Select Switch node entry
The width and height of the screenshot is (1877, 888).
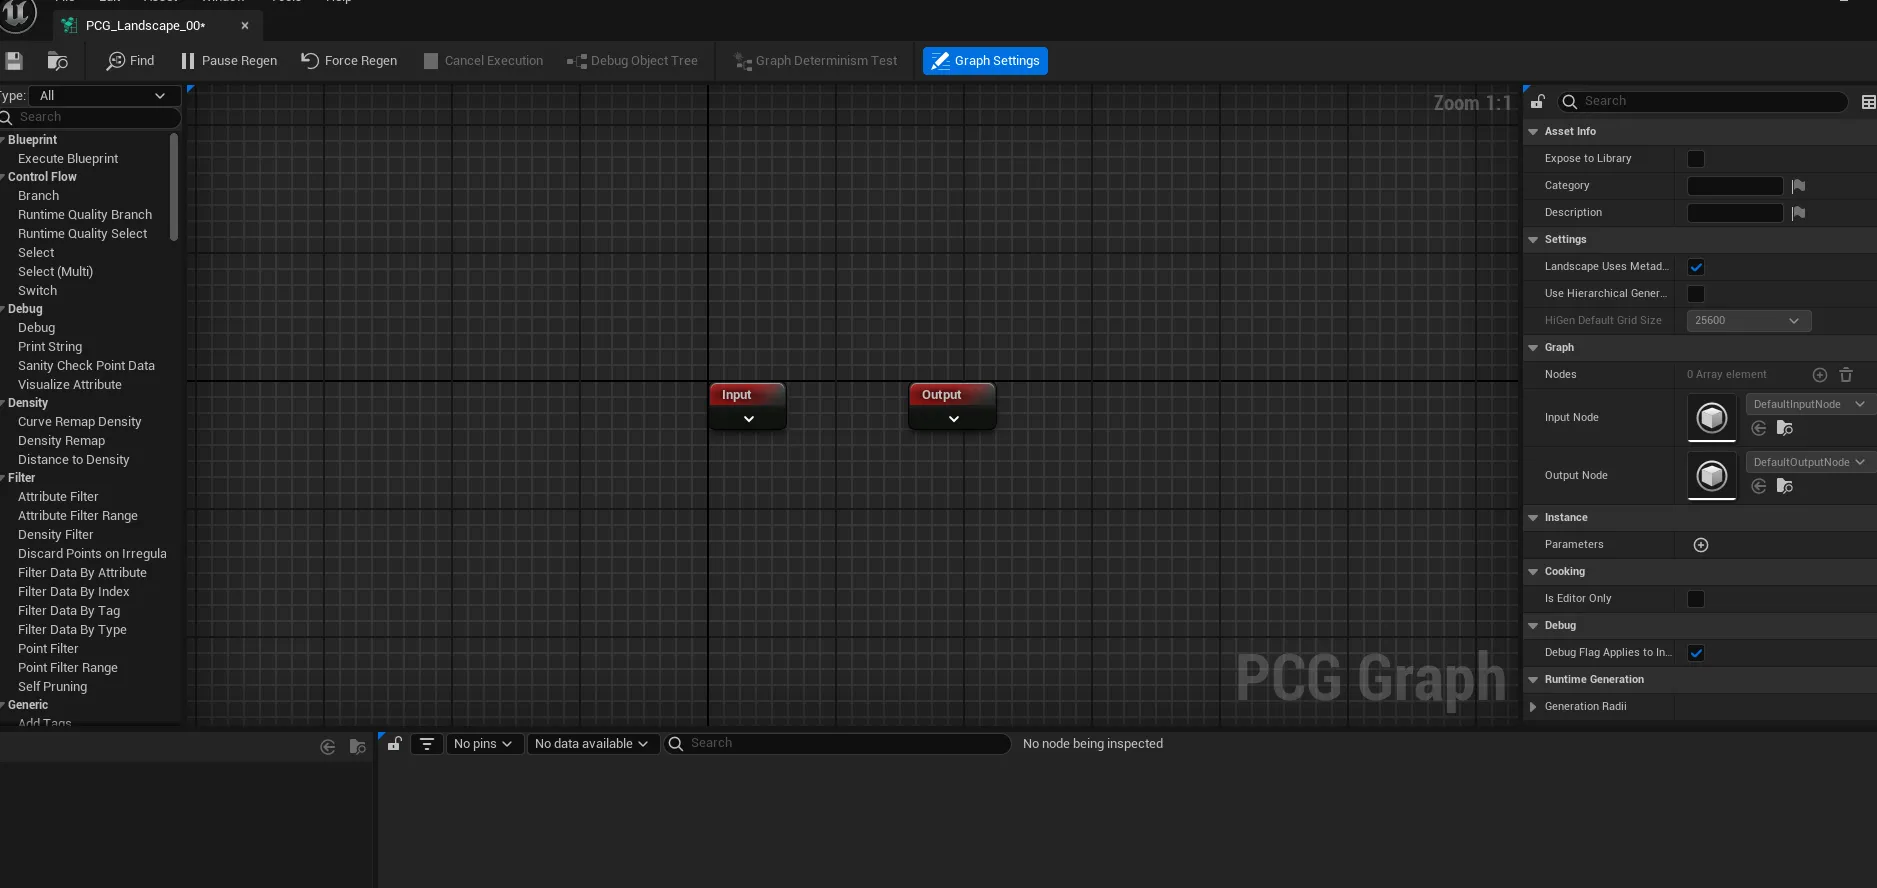(x=37, y=291)
